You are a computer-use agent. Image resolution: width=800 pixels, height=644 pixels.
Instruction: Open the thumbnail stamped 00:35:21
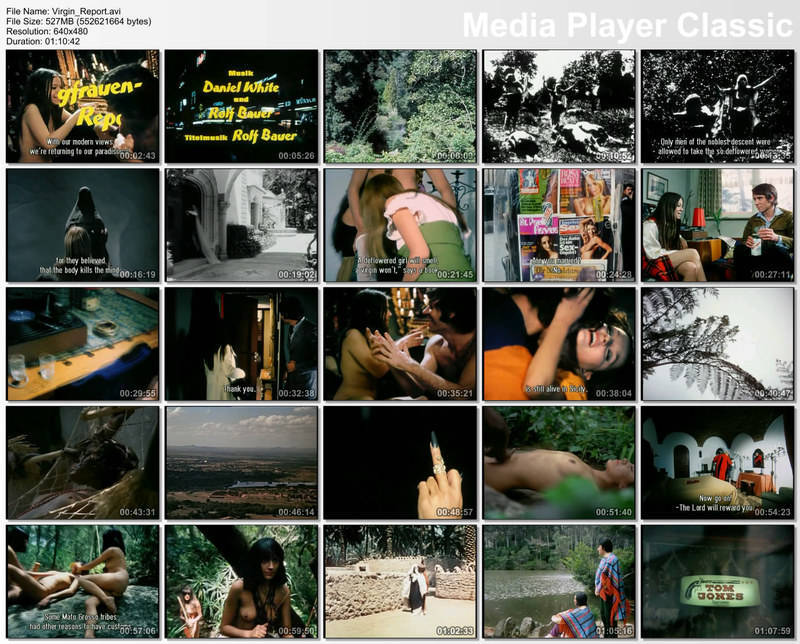(401, 344)
